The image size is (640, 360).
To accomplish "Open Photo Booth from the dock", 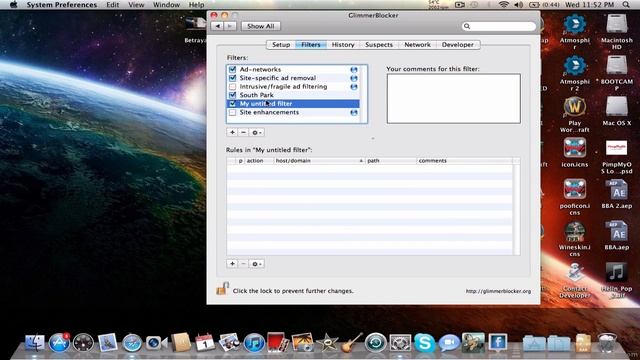I will [x=278, y=342].
